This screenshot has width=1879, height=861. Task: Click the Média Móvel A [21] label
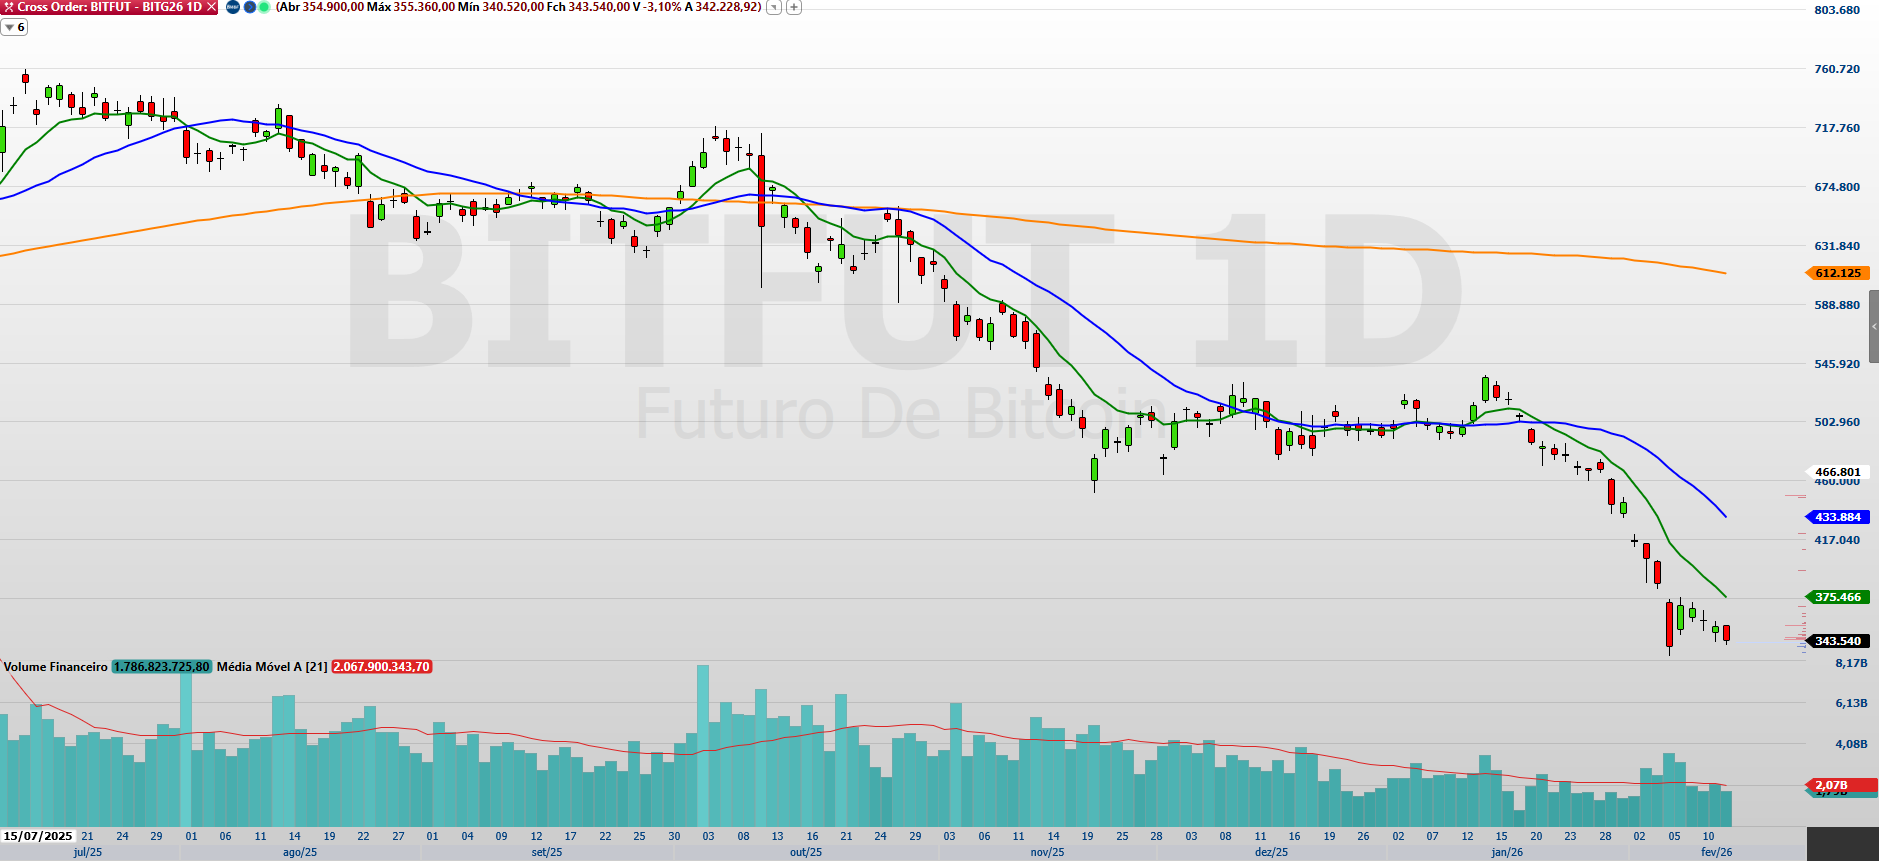pos(271,667)
